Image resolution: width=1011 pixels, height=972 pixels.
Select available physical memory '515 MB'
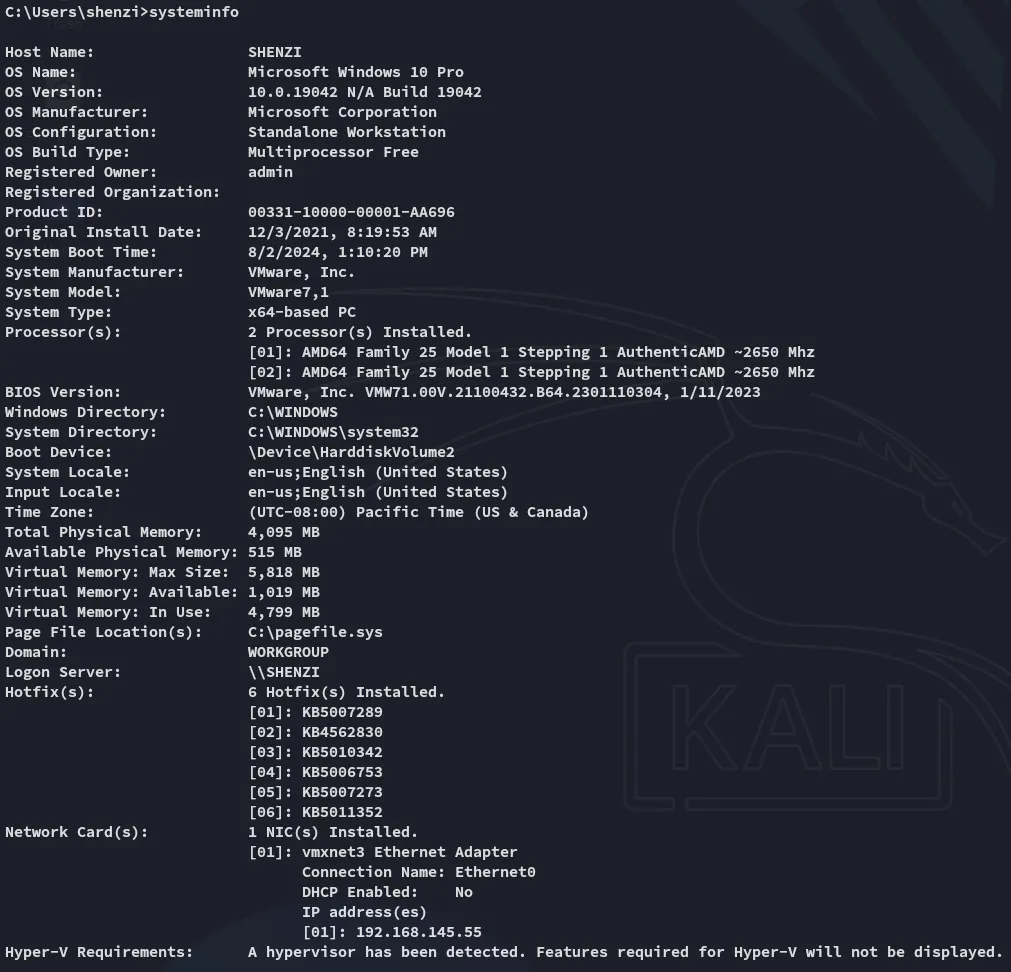coord(275,552)
